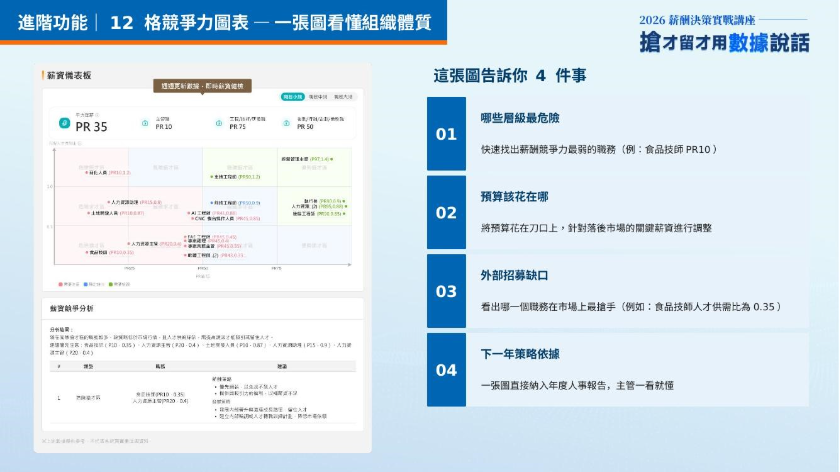Click the 搶才留才用數據說話 slogan
The width and height of the screenshot is (840, 472).
click(x=724, y=42)
